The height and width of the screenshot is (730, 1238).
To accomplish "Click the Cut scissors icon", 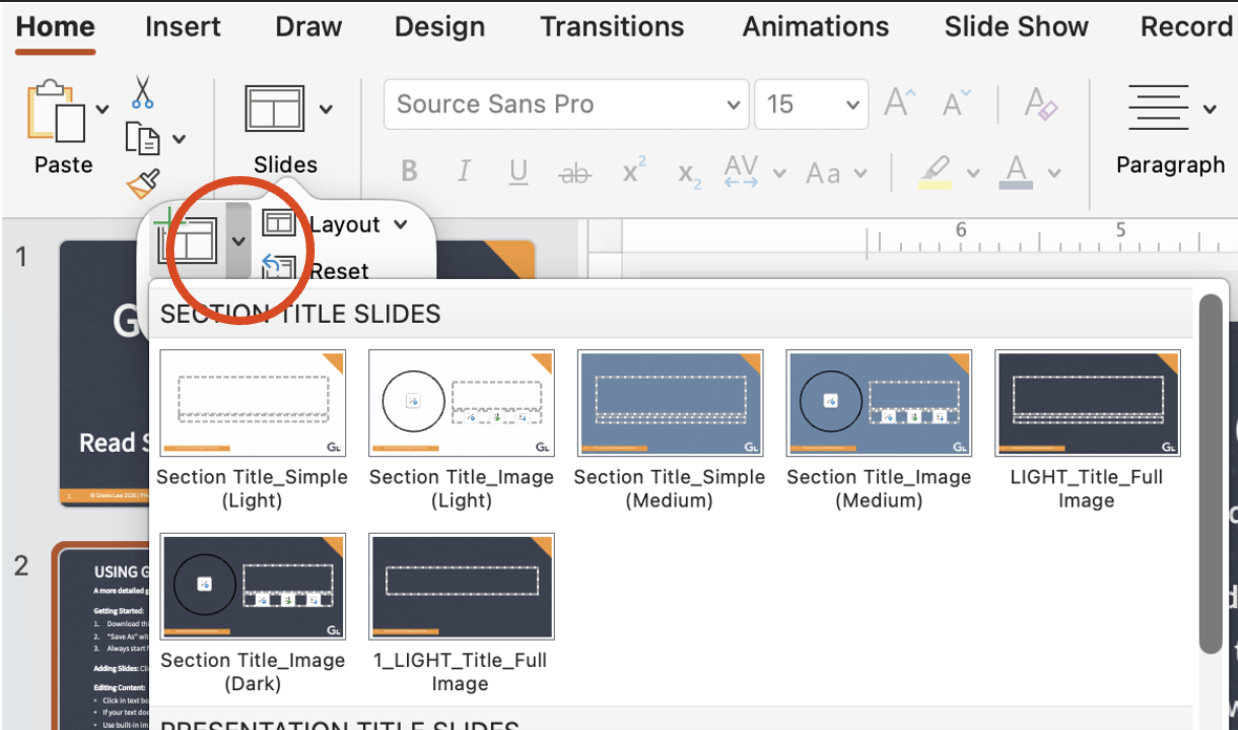I will point(143,92).
